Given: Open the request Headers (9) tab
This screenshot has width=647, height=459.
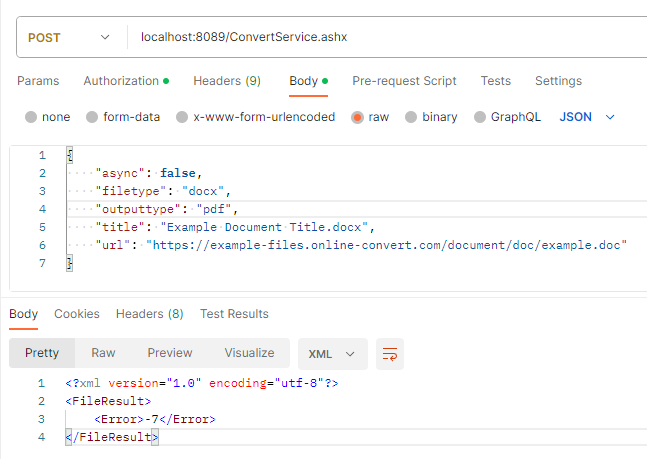Looking at the screenshot, I should pyautogui.click(x=227, y=81).
